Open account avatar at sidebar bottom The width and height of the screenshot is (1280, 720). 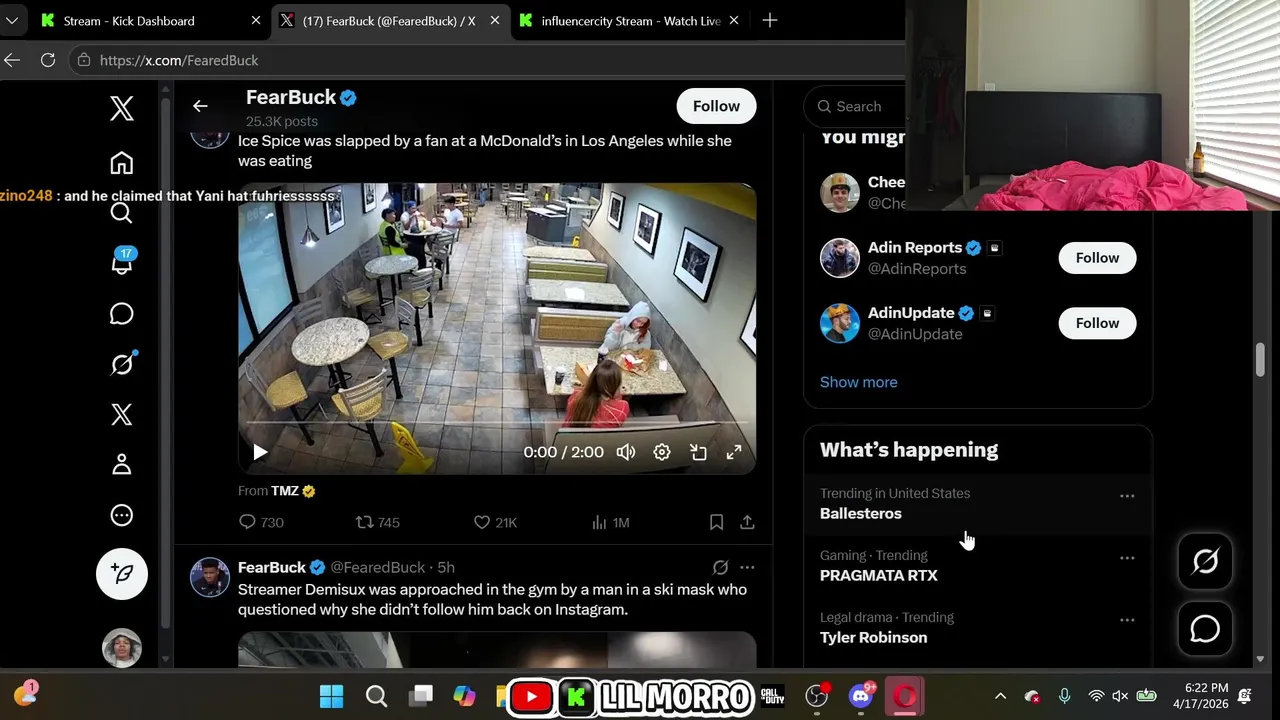122,648
